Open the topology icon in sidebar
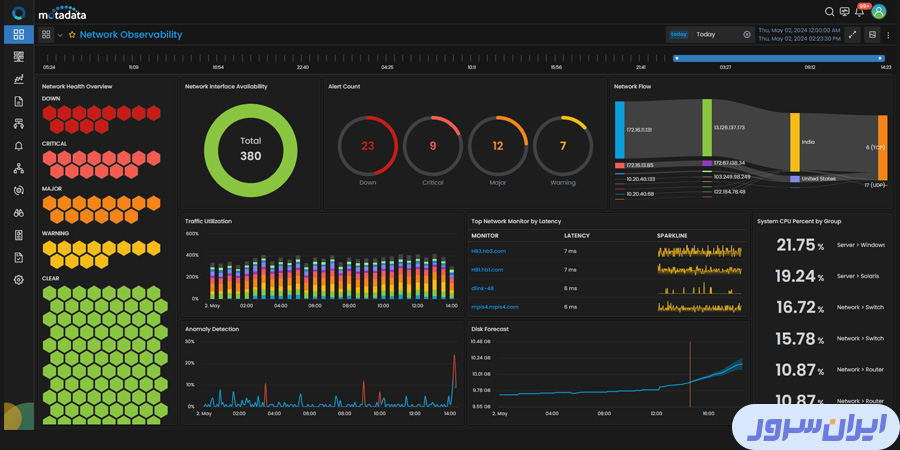This screenshot has height=450, width=900. click(18, 168)
